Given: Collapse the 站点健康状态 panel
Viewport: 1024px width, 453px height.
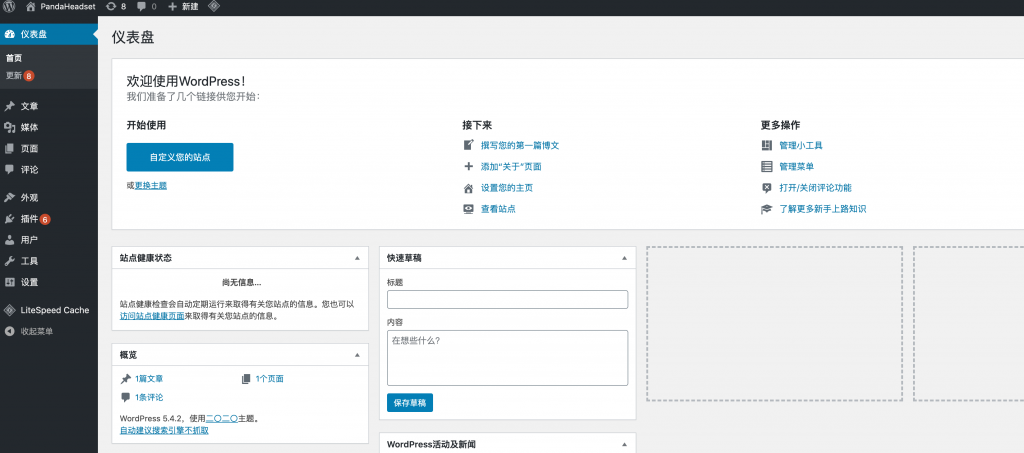Looking at the screenshot, I should [x=357, y=258].
